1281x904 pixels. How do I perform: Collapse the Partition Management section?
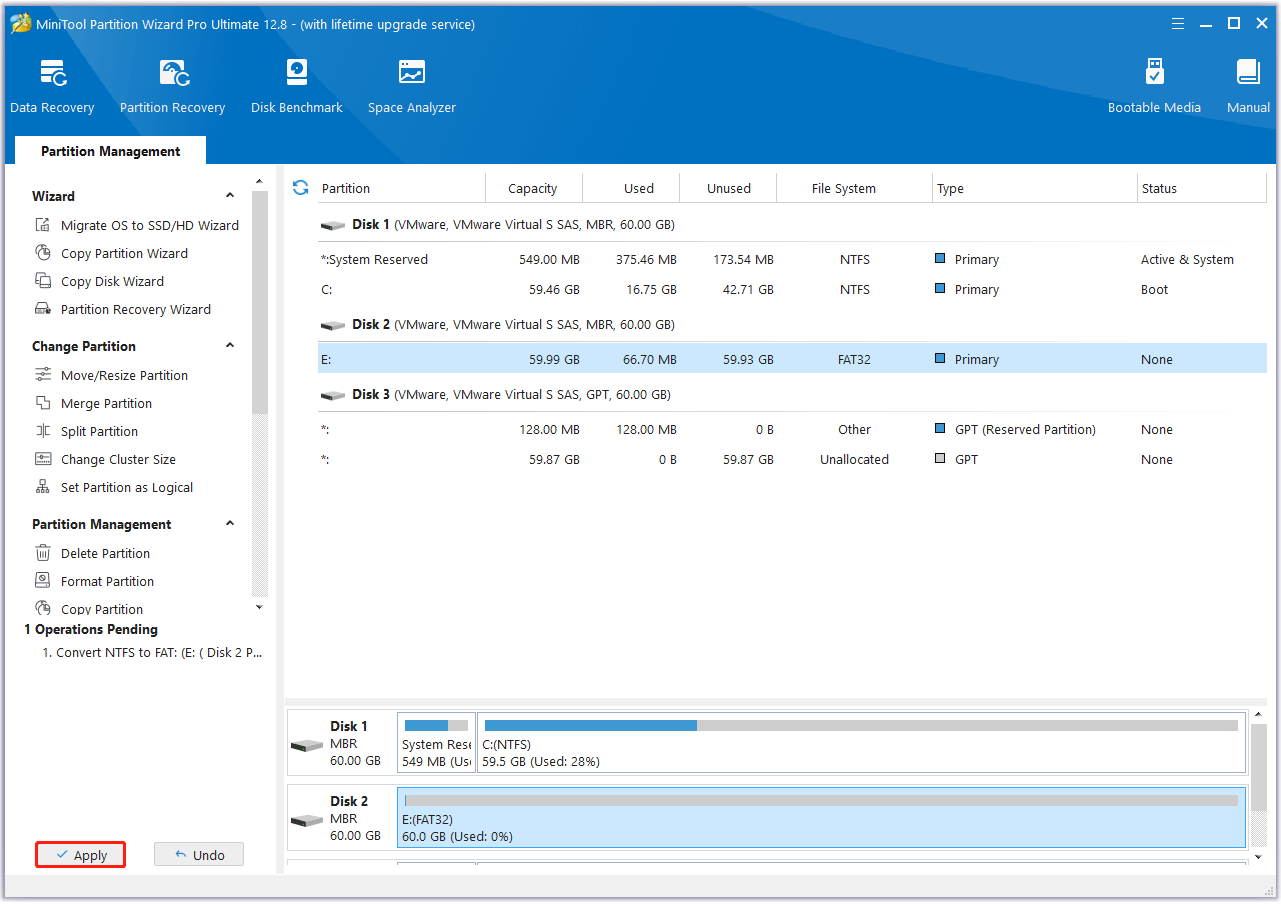click(230, 524)
